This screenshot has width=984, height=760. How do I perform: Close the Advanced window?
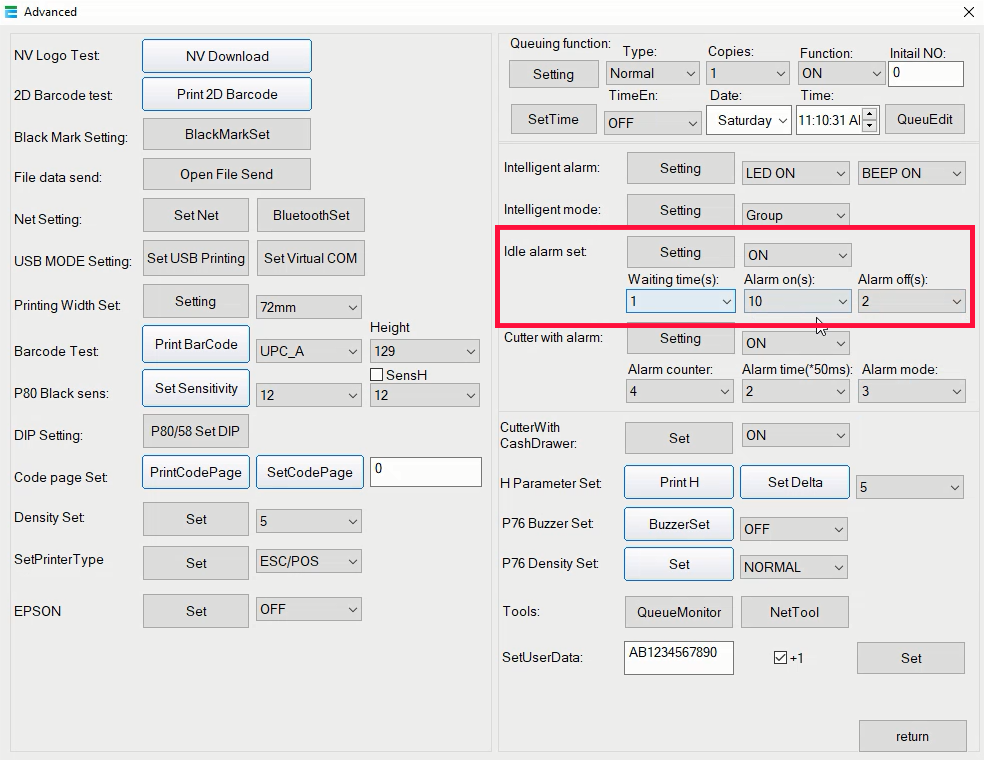[967, 12]
